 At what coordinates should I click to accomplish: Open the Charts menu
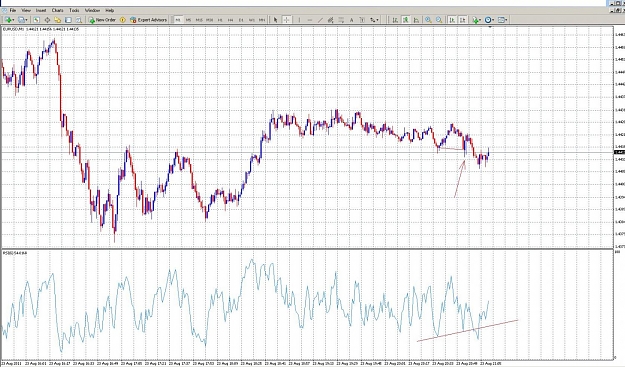tap(57, 10)
